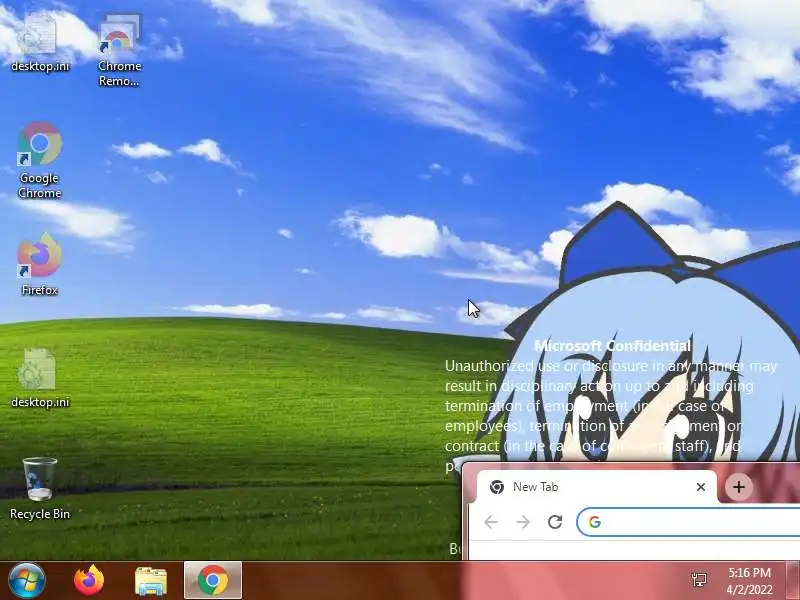Open File Explorer from the taskbar
Image resolution: width=800 pixels, height=600 pixels.
[151, 581]
